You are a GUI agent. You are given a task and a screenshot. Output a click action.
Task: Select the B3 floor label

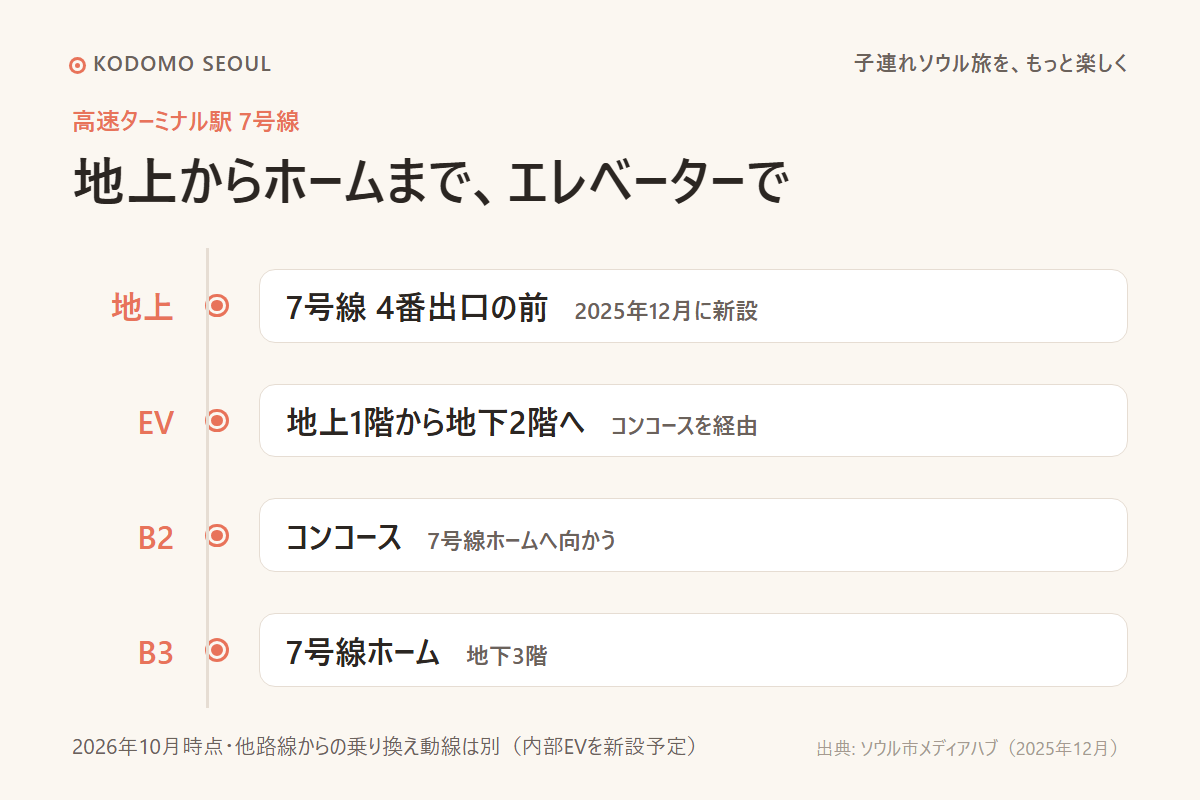[156, 653]
